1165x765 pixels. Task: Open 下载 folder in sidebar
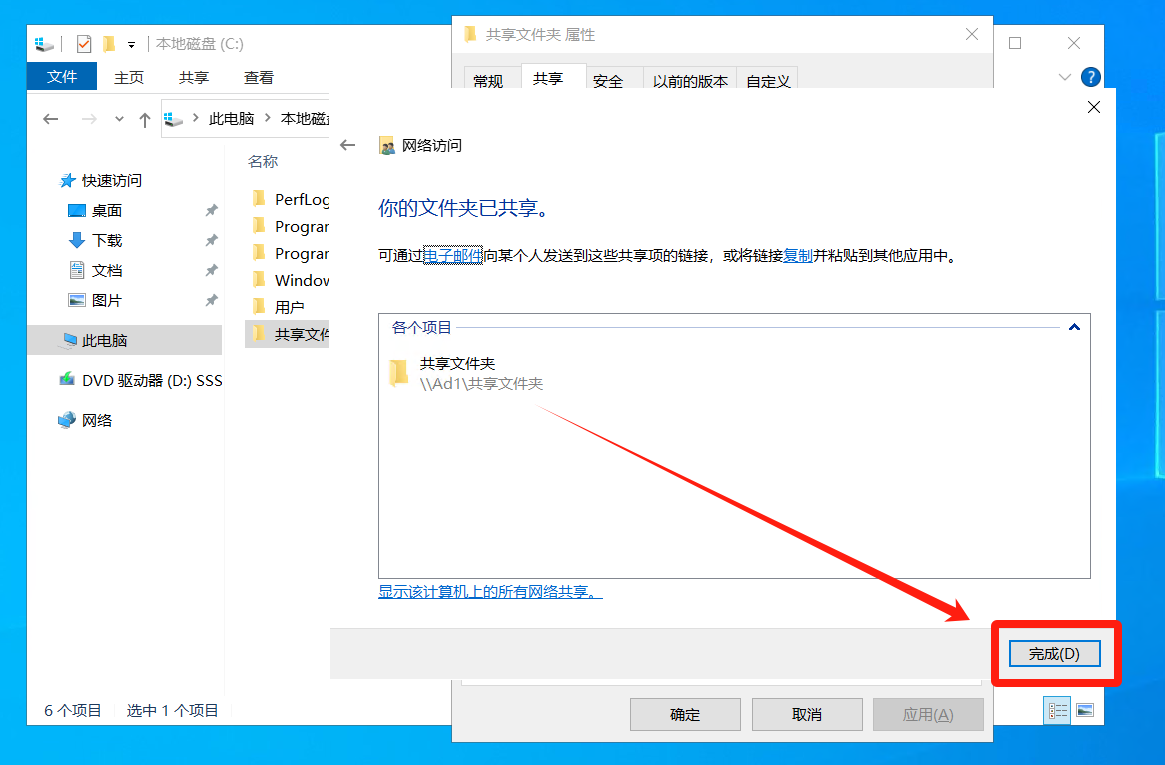pyautogui.click(x=106, y=240)
